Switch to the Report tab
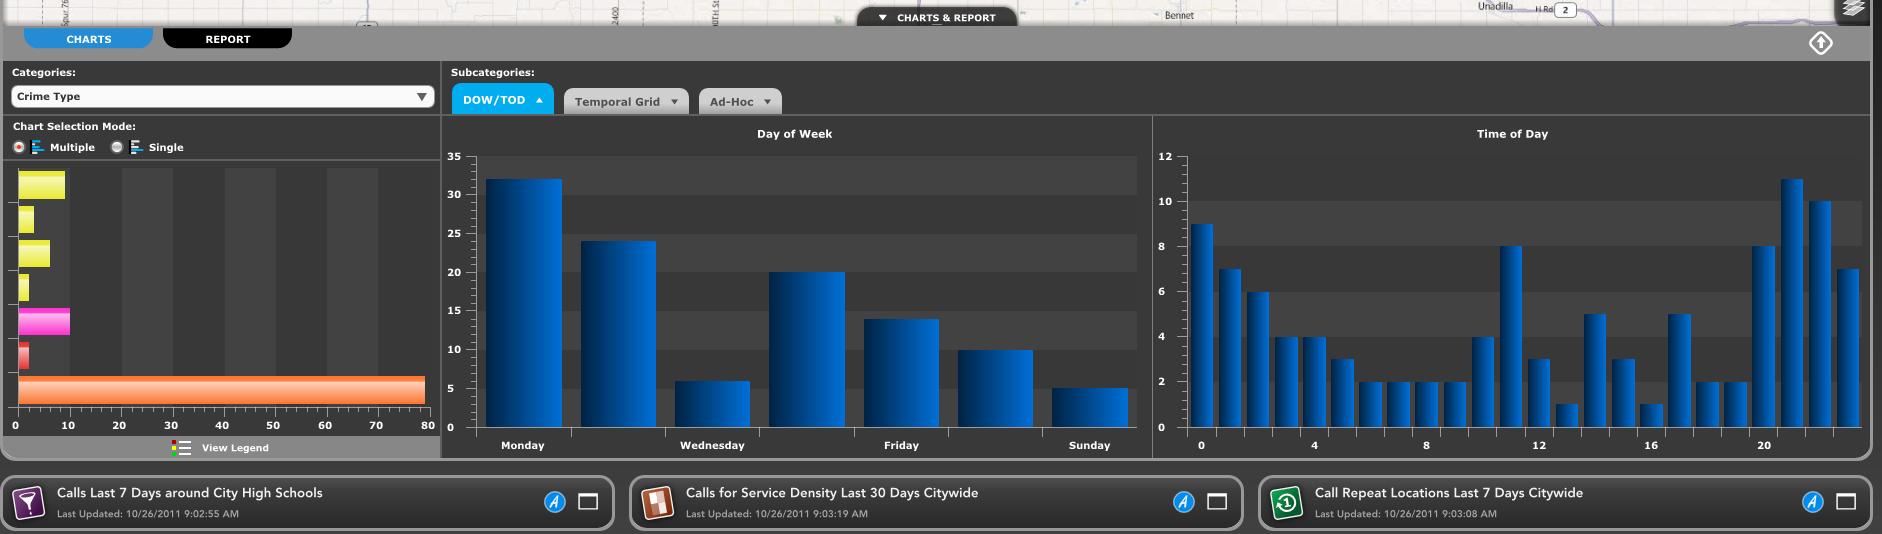This screenshot has height=534, width=1882. (227, 39)
